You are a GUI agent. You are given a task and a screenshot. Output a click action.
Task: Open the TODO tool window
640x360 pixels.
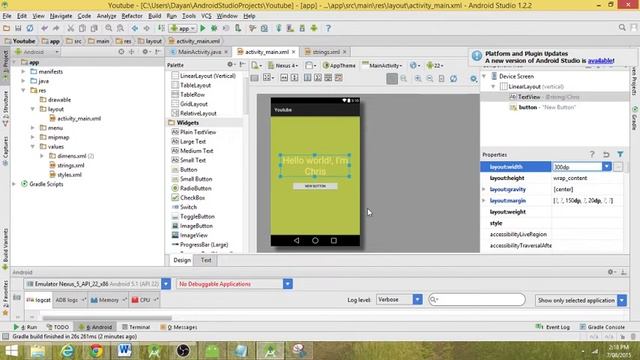click(58, 327)
